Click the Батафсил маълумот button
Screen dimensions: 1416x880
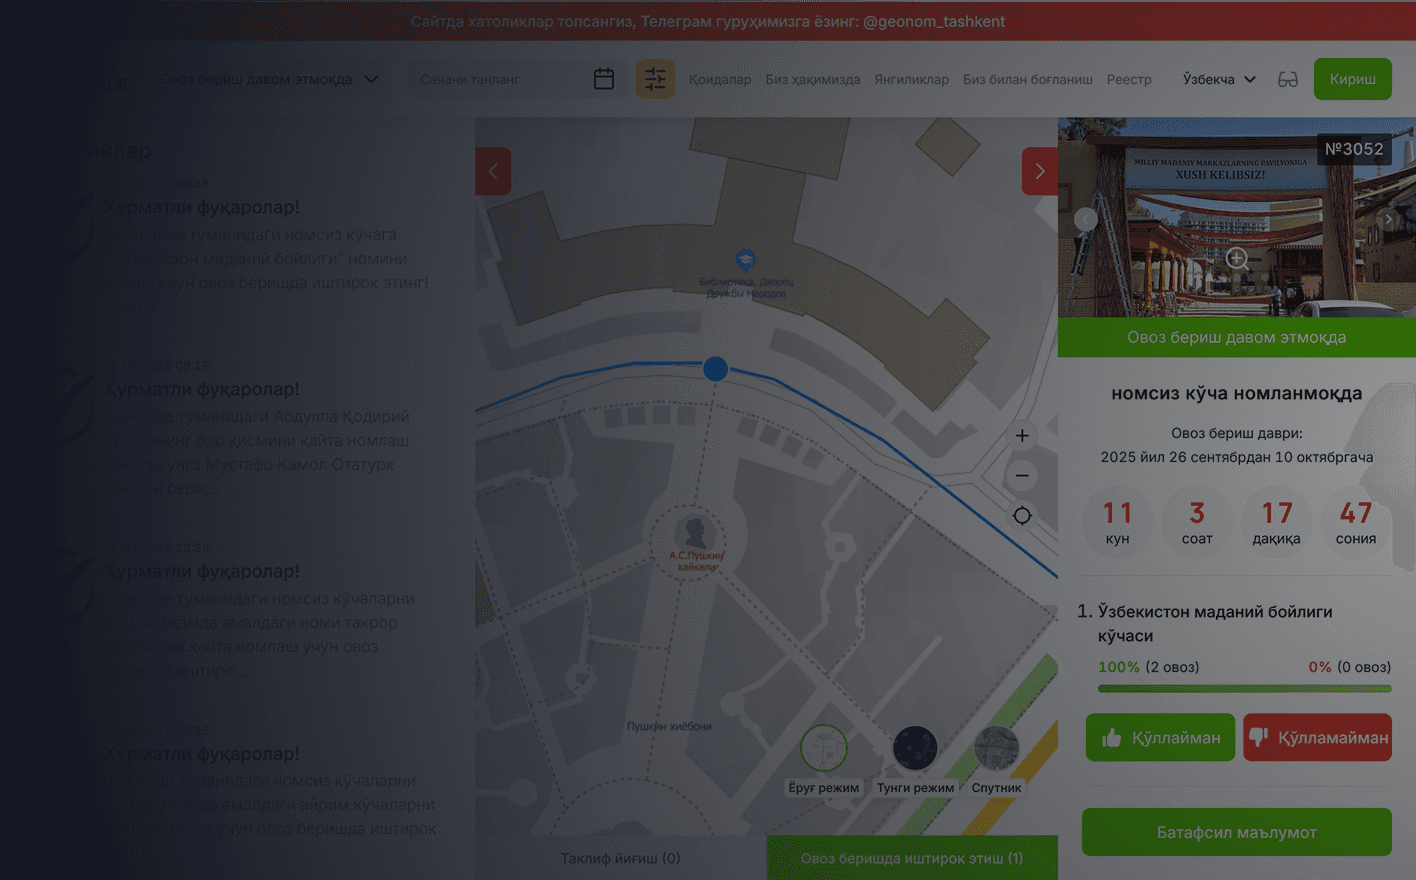pyautogui.click(x=1236, y=832)
